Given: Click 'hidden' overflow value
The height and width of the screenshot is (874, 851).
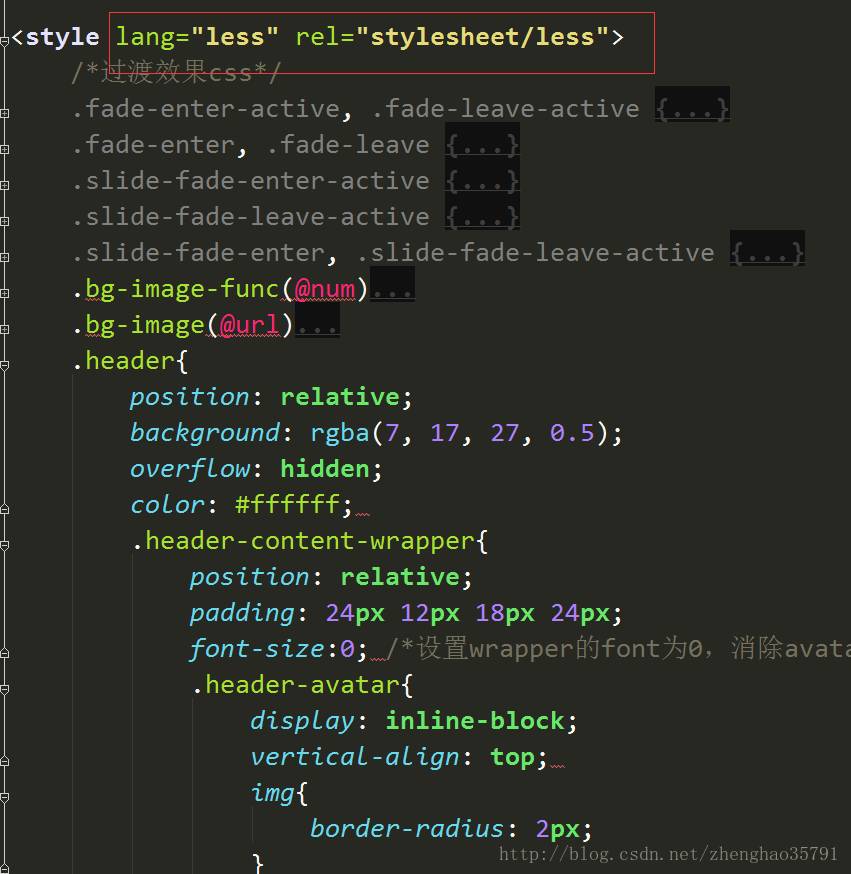Looking at the screenshot, I should click(x=324, y=469).
